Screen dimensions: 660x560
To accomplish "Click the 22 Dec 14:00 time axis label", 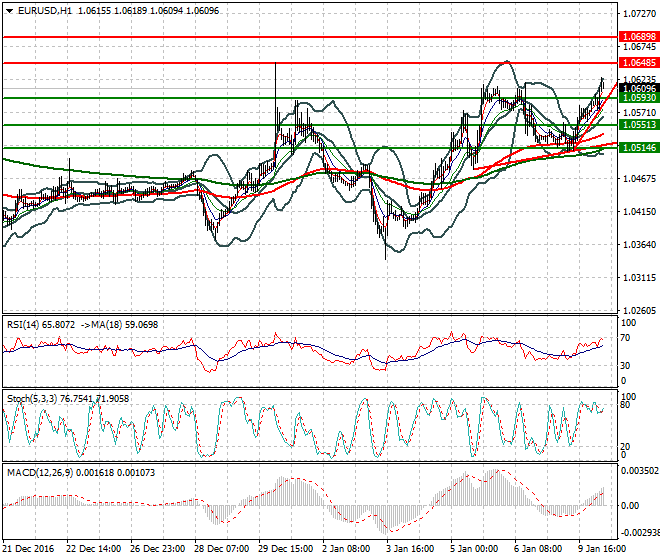I will click(x=94, y=549).
